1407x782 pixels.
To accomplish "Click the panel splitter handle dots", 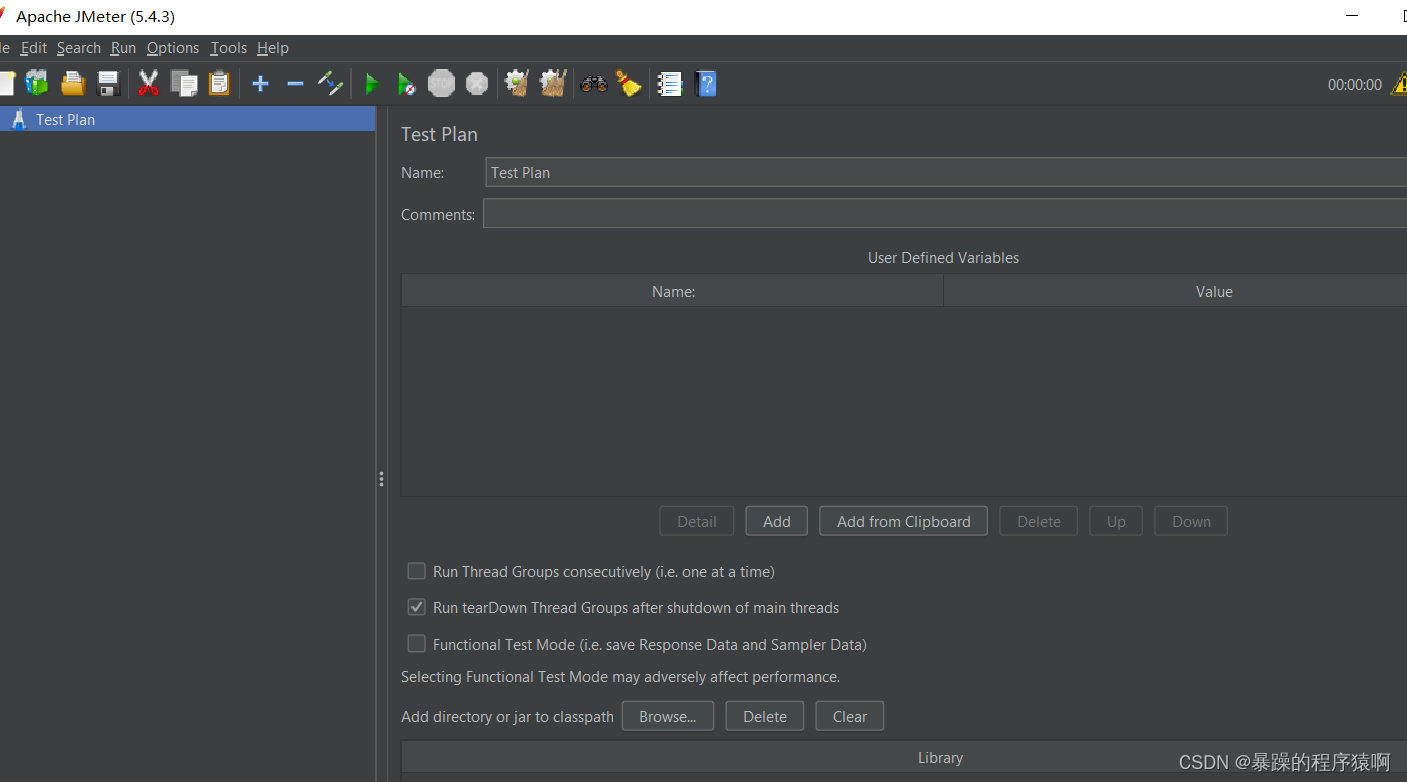I will point(381,479).
